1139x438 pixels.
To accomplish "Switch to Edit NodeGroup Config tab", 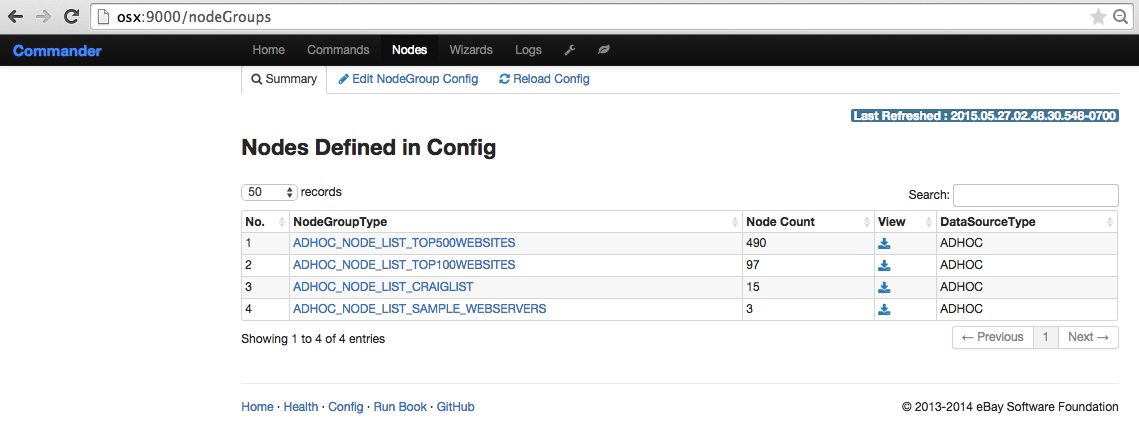I will tap(408, 79).
